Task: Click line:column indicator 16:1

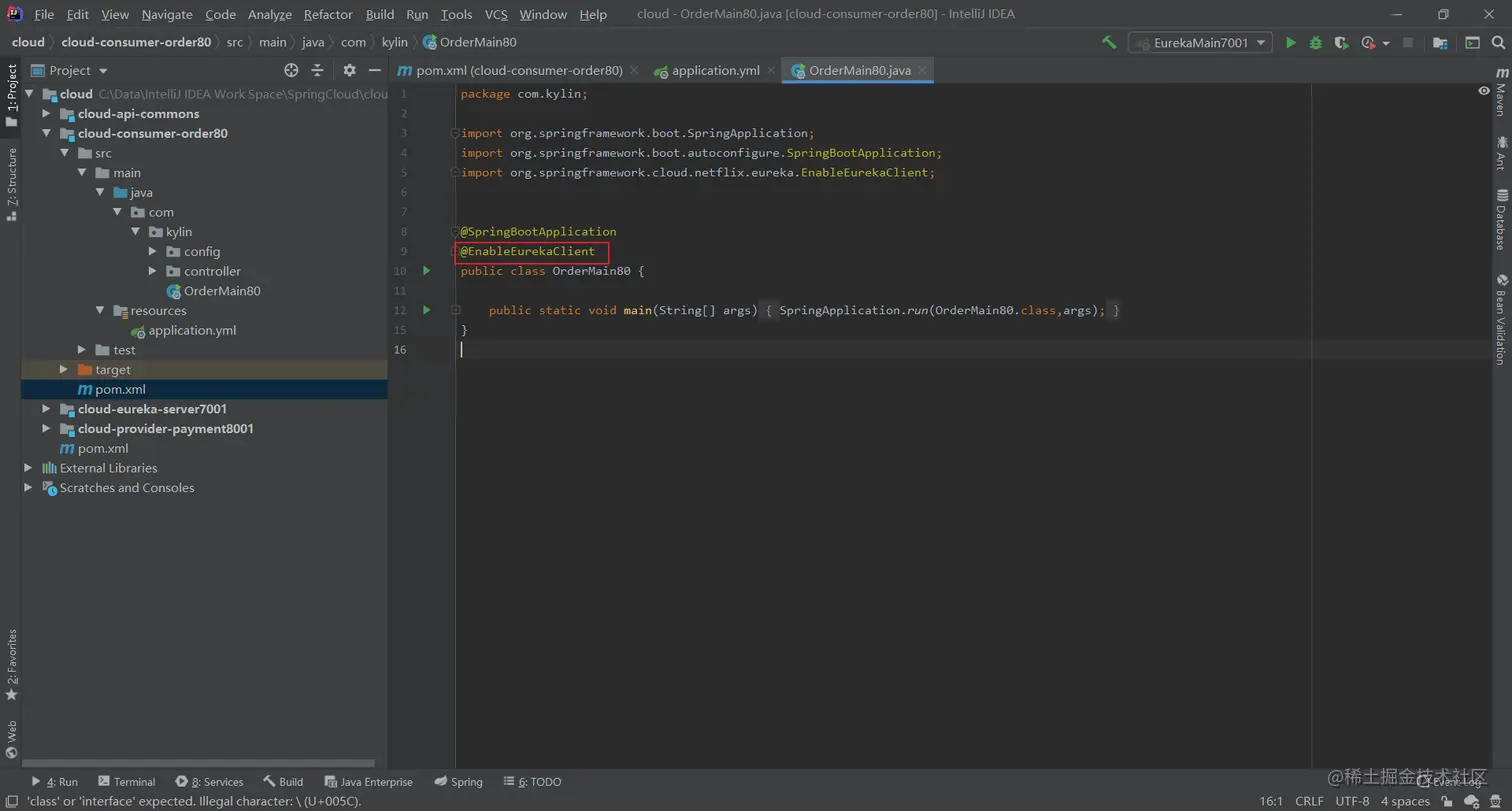Action: pyautogui.click(x=1271, y=801)
